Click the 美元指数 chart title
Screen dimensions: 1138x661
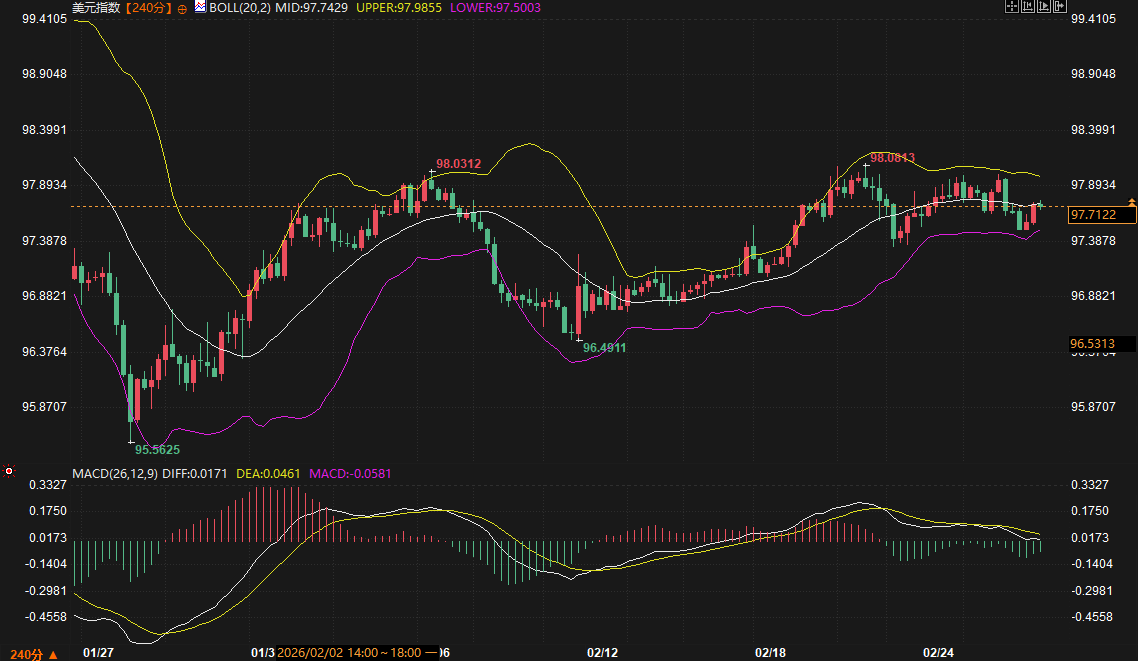(96, 7)
